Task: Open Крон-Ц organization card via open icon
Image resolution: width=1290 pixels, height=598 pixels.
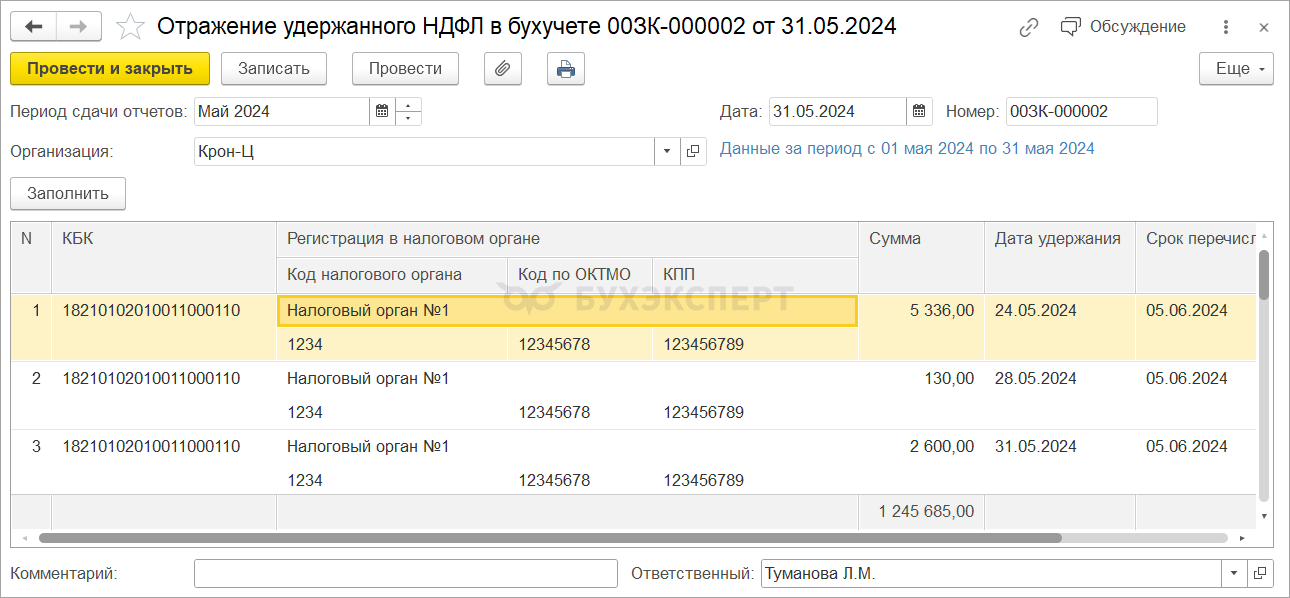Action: 693,152
